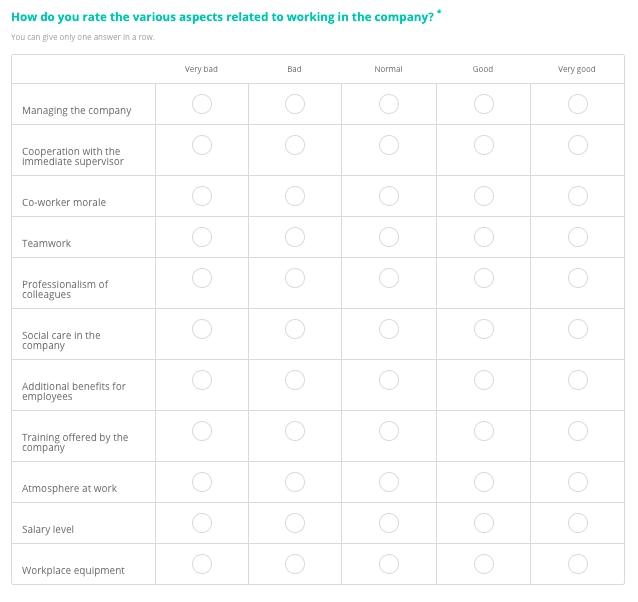
Task: Rate Teamwork as Good
Action: click(x=484, y=237)
